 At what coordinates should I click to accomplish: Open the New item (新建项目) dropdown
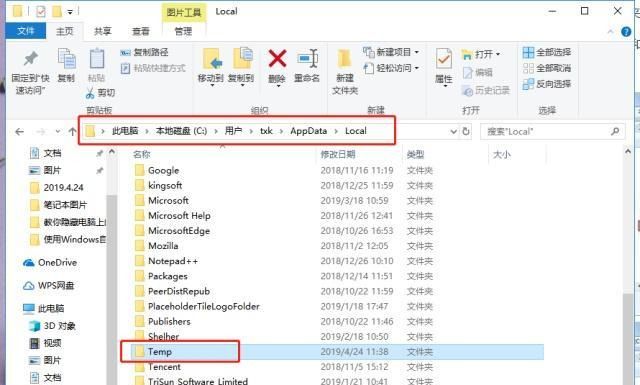[x=391, y=52]
